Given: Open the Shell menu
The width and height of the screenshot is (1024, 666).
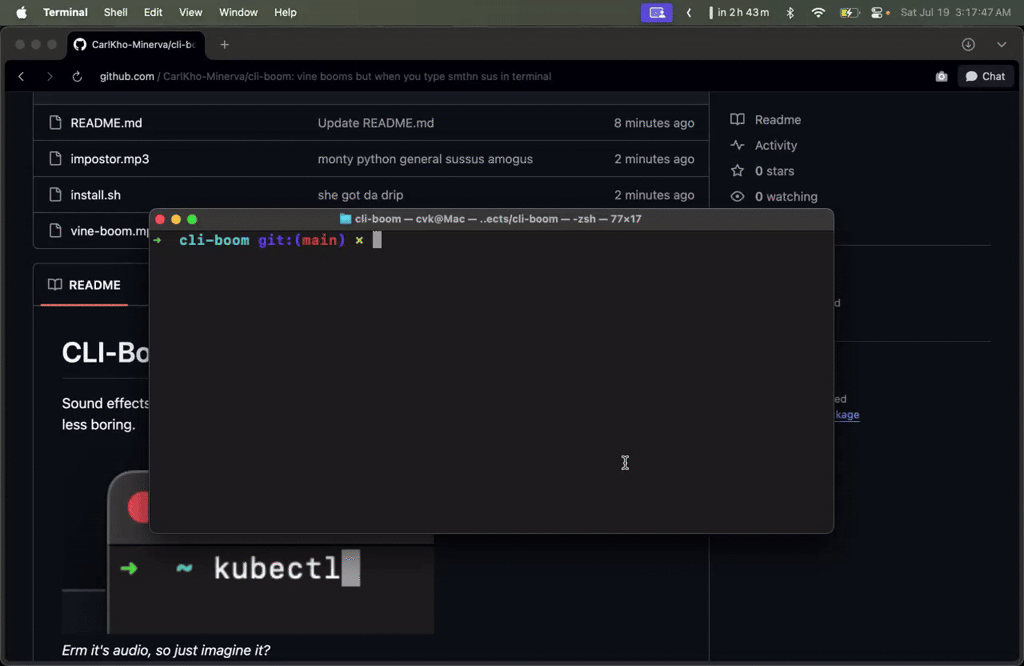Looking at the screenshot, I should 115,12.
